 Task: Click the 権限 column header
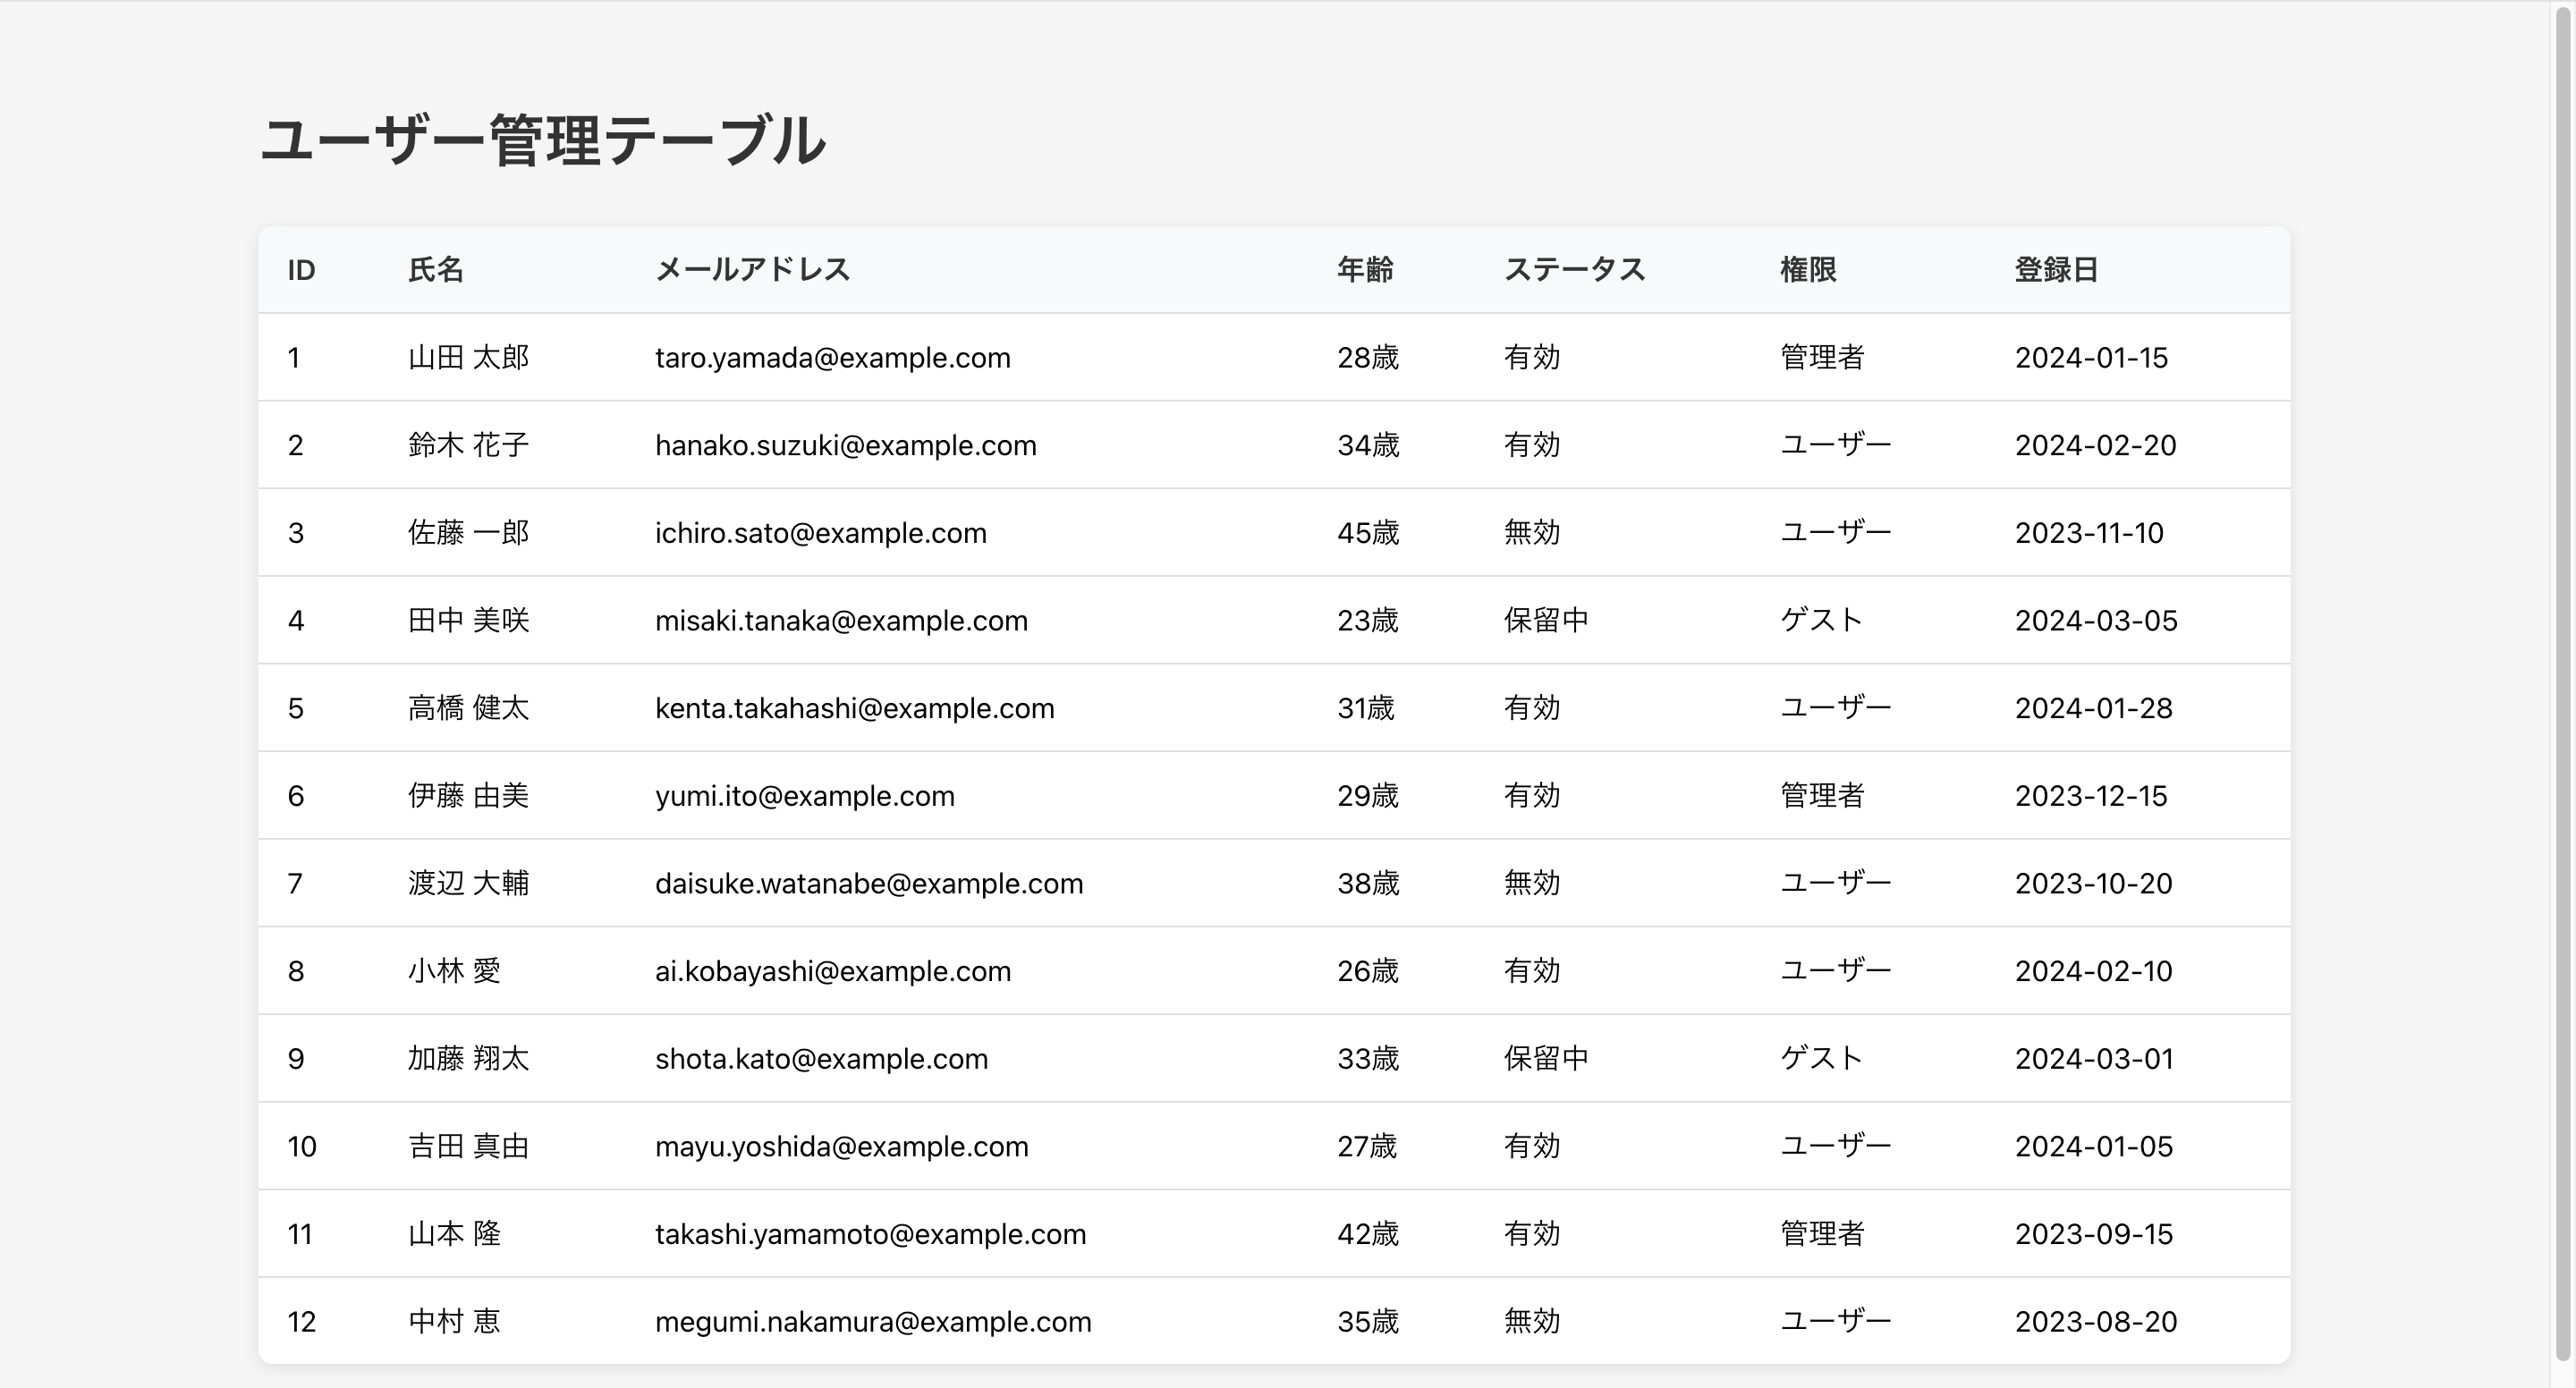point(1807,270)
